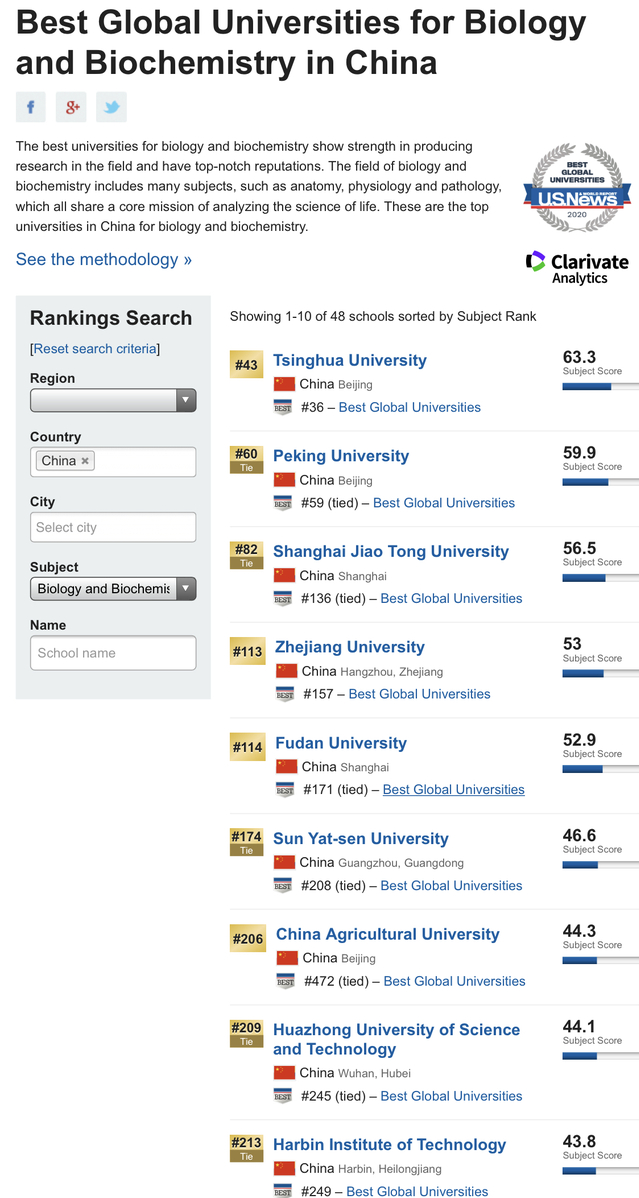Viewport: 639px width, 1198px height.
Task: Share page via Google Plus icon
Action: tap(71, 107)
